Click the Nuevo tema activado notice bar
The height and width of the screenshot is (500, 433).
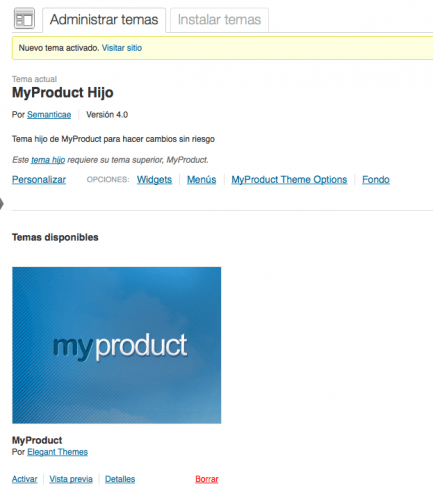click(x=223, y=48)
